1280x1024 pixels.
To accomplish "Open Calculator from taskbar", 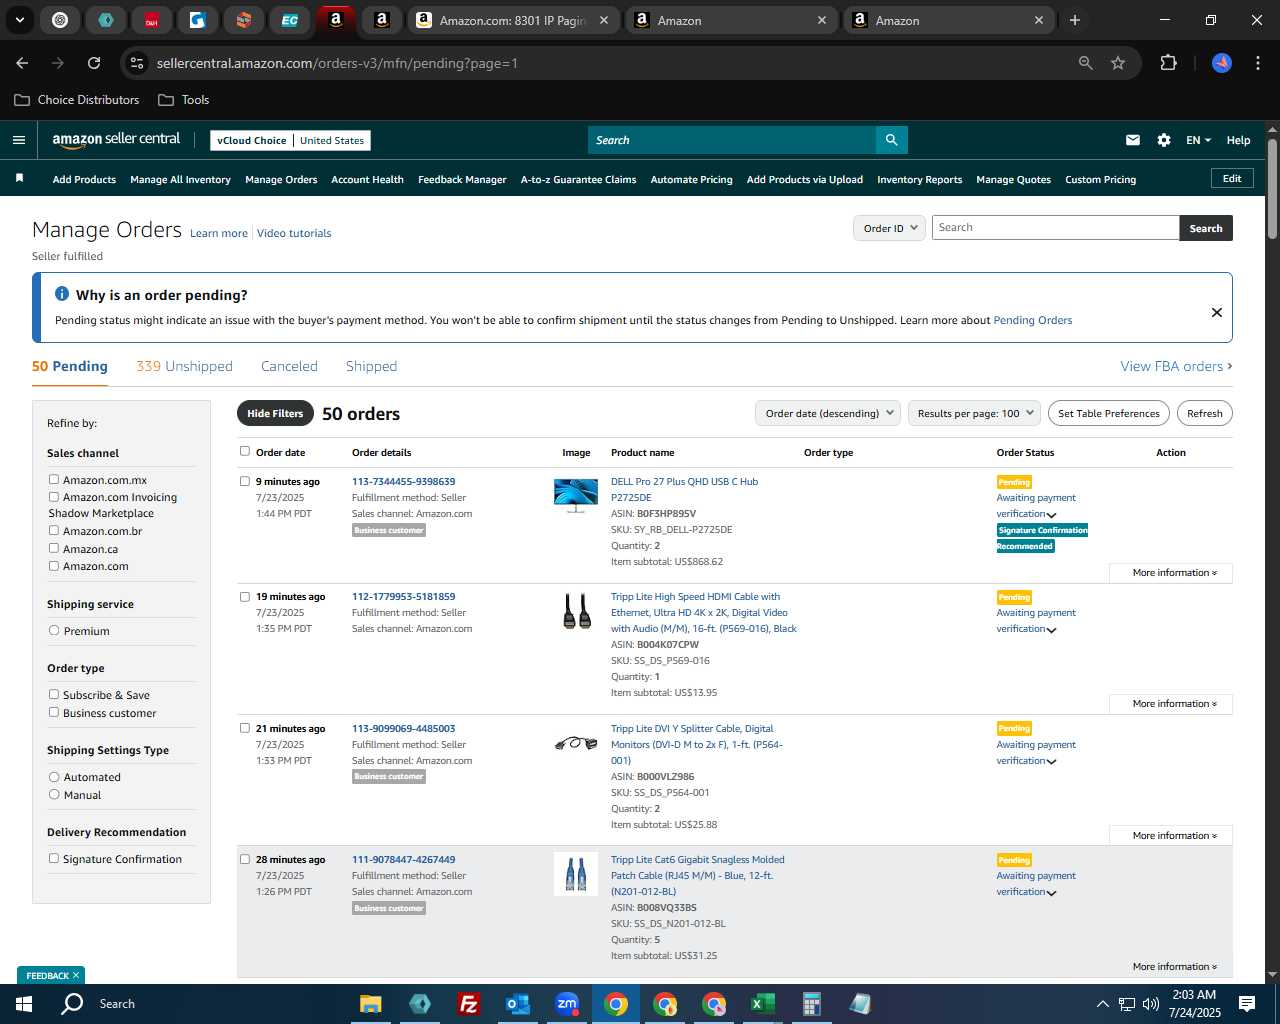I will point(811,1004).
